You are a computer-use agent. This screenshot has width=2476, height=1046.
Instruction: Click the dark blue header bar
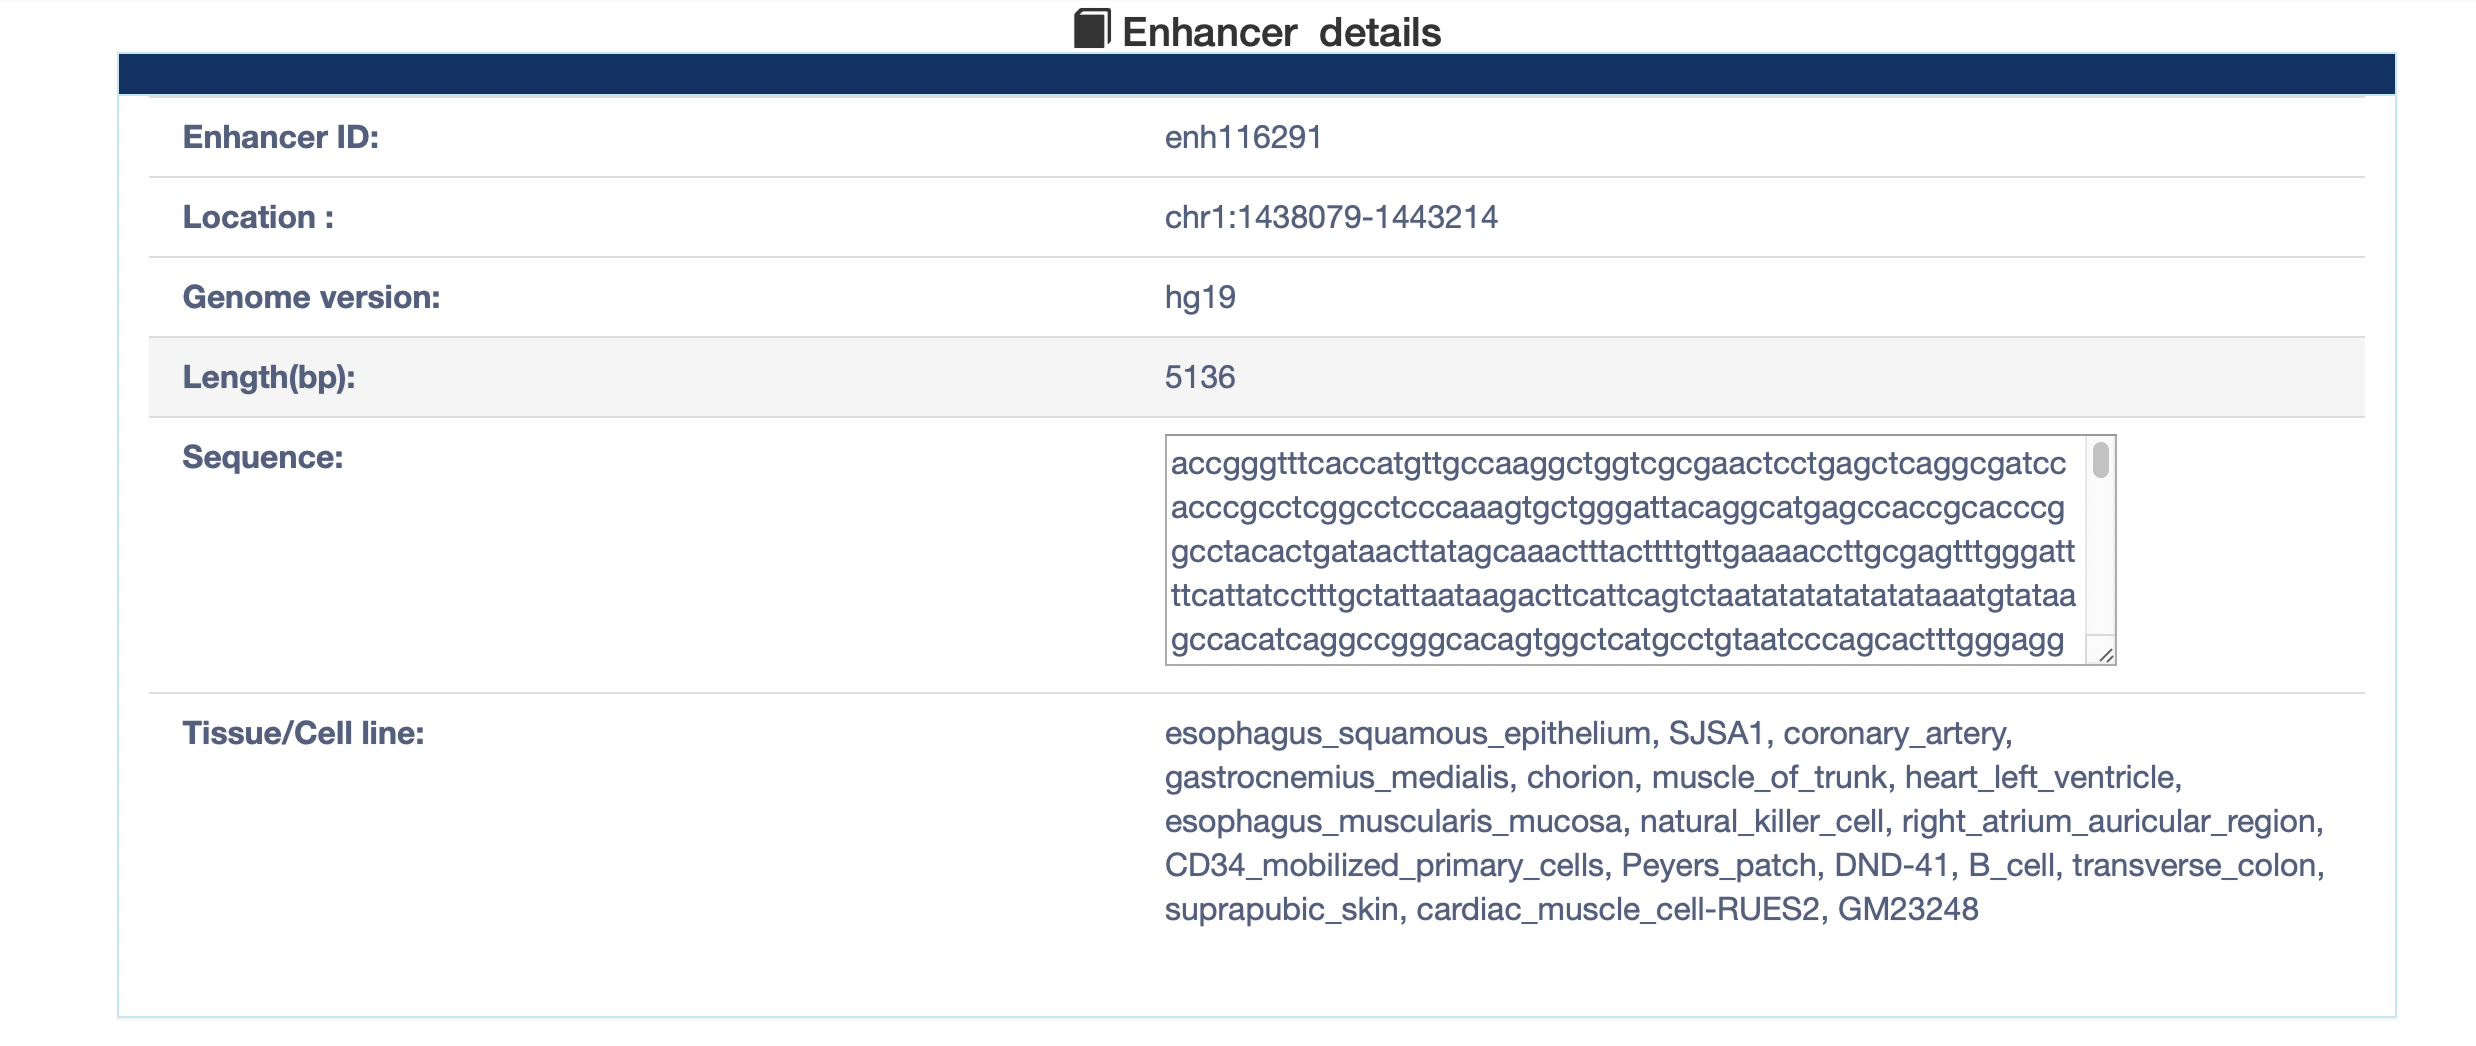coord(1257,74)
